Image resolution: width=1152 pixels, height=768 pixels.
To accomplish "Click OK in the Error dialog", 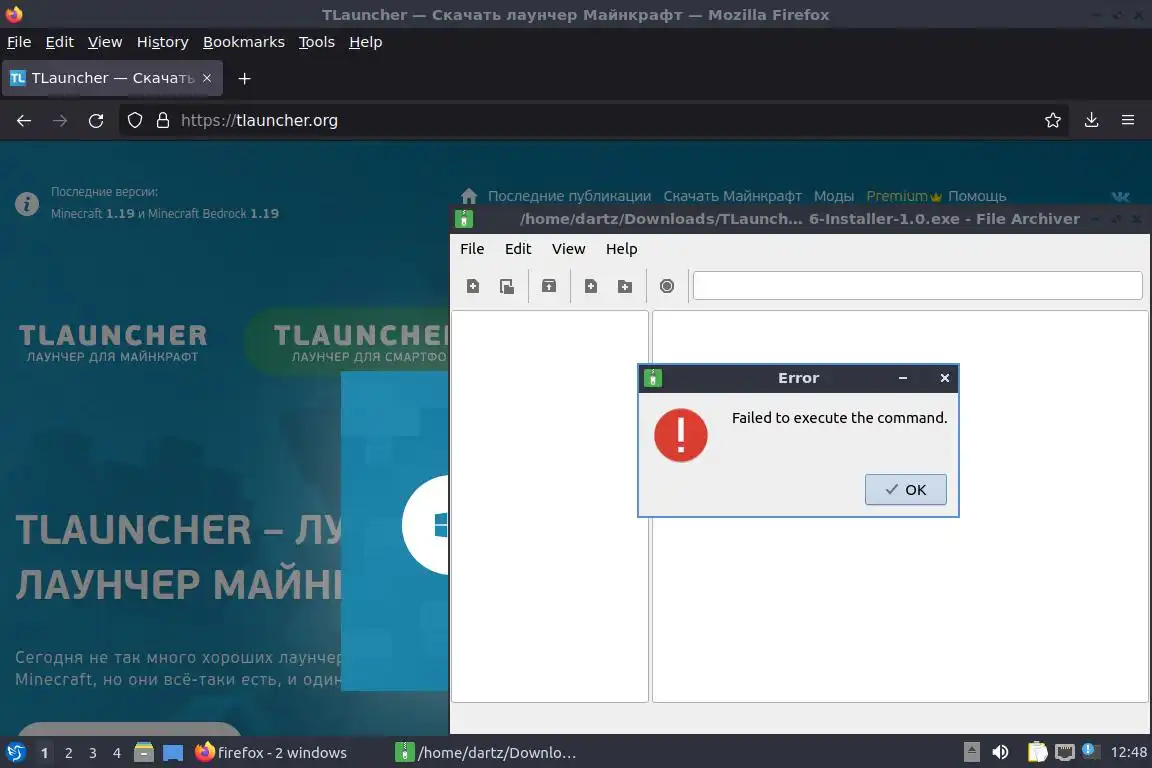I will tap(905, 489).
